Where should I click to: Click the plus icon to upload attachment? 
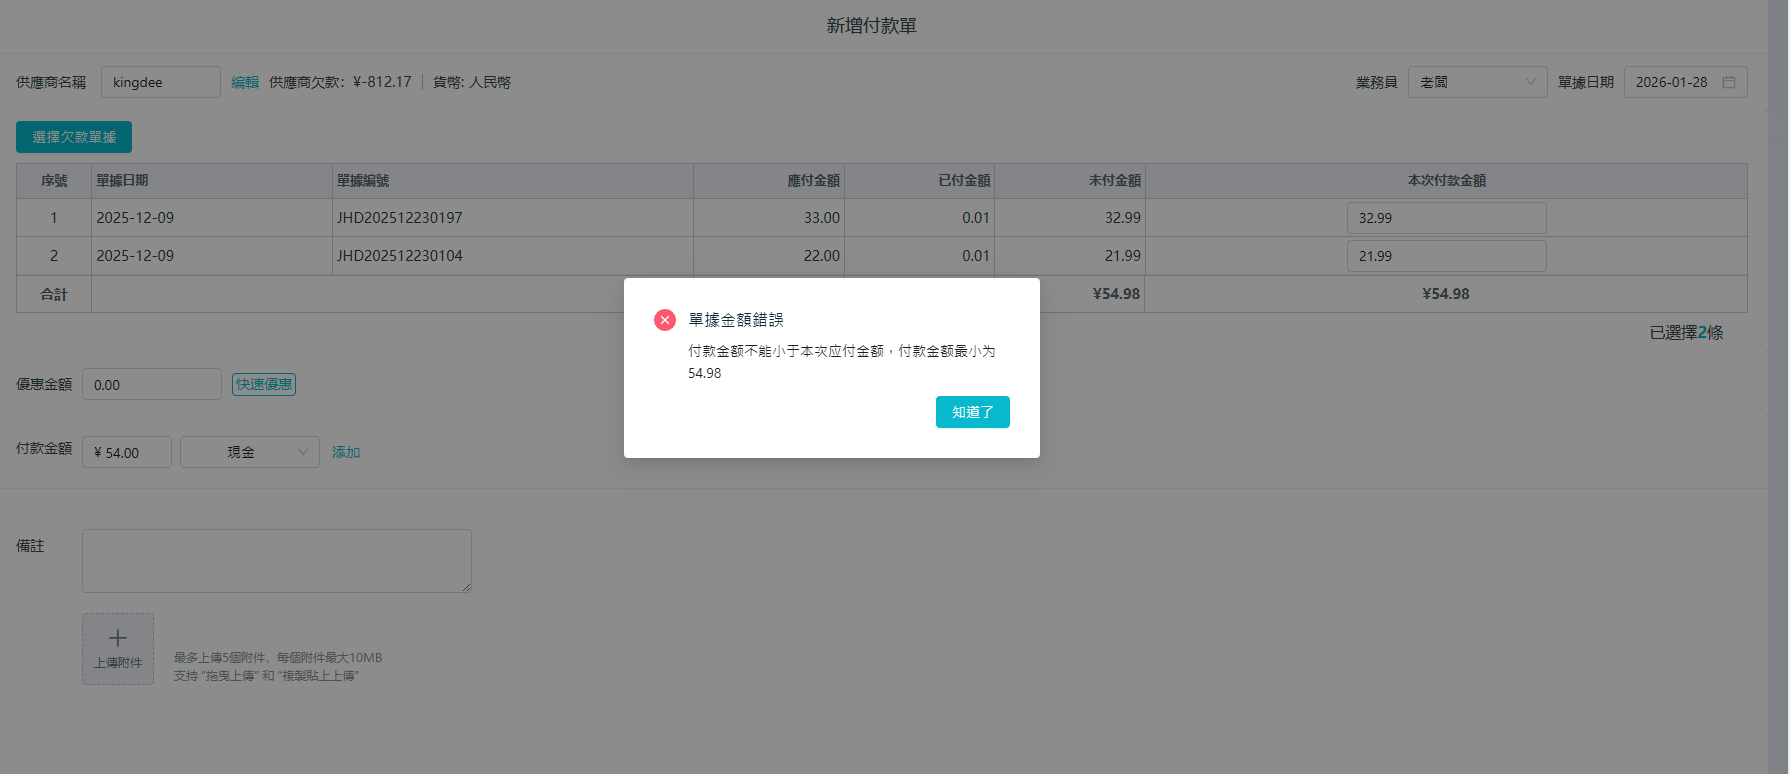[x=118, y=638]
